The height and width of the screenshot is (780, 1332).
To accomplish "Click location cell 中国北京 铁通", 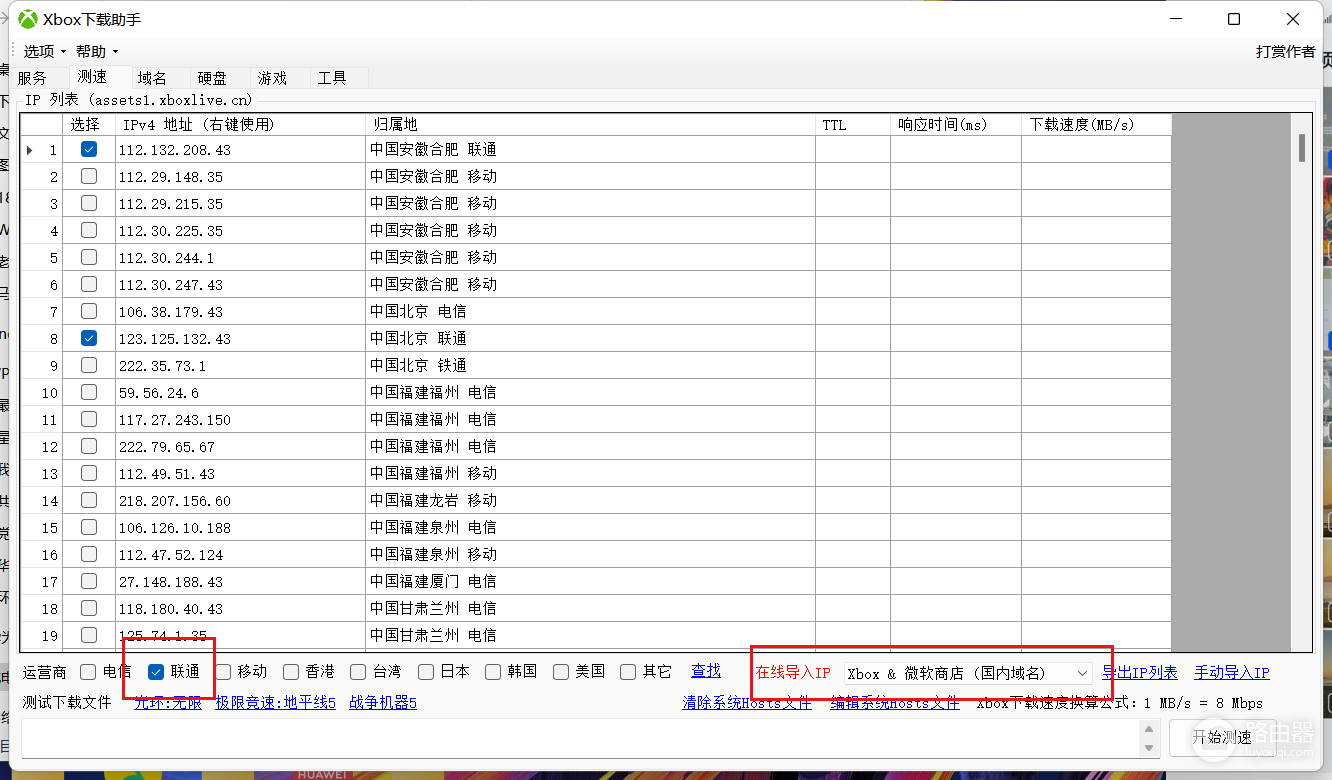I will pyautogui.click(x=590, y=365).
